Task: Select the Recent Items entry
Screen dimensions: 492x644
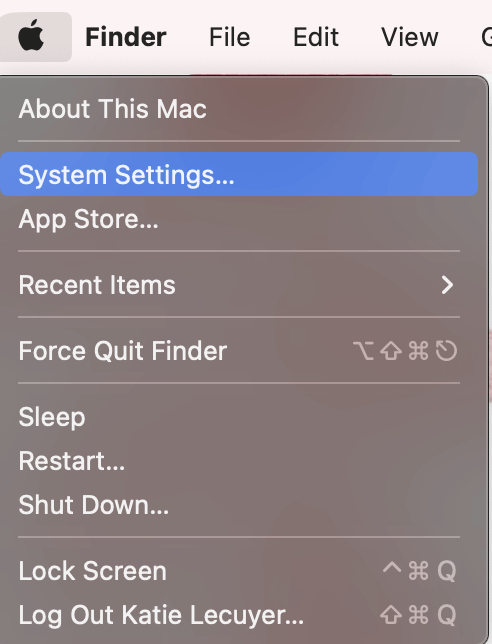Action: click(239, 285)
